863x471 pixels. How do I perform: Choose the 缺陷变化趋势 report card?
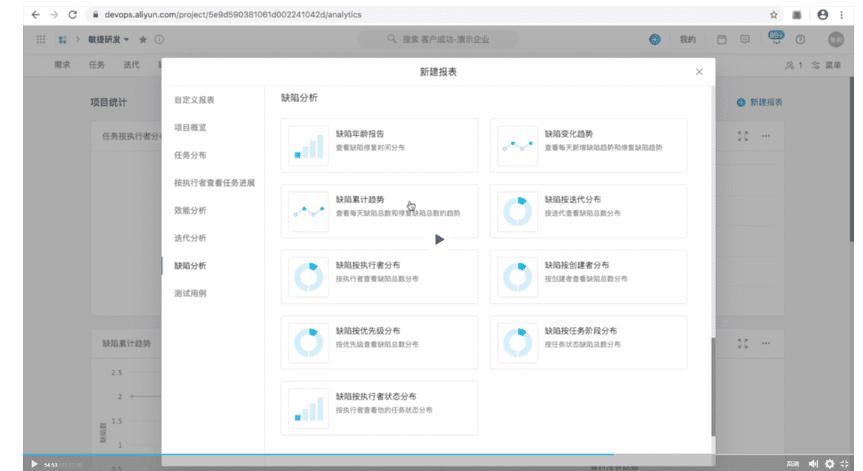[x=588, y=145]
